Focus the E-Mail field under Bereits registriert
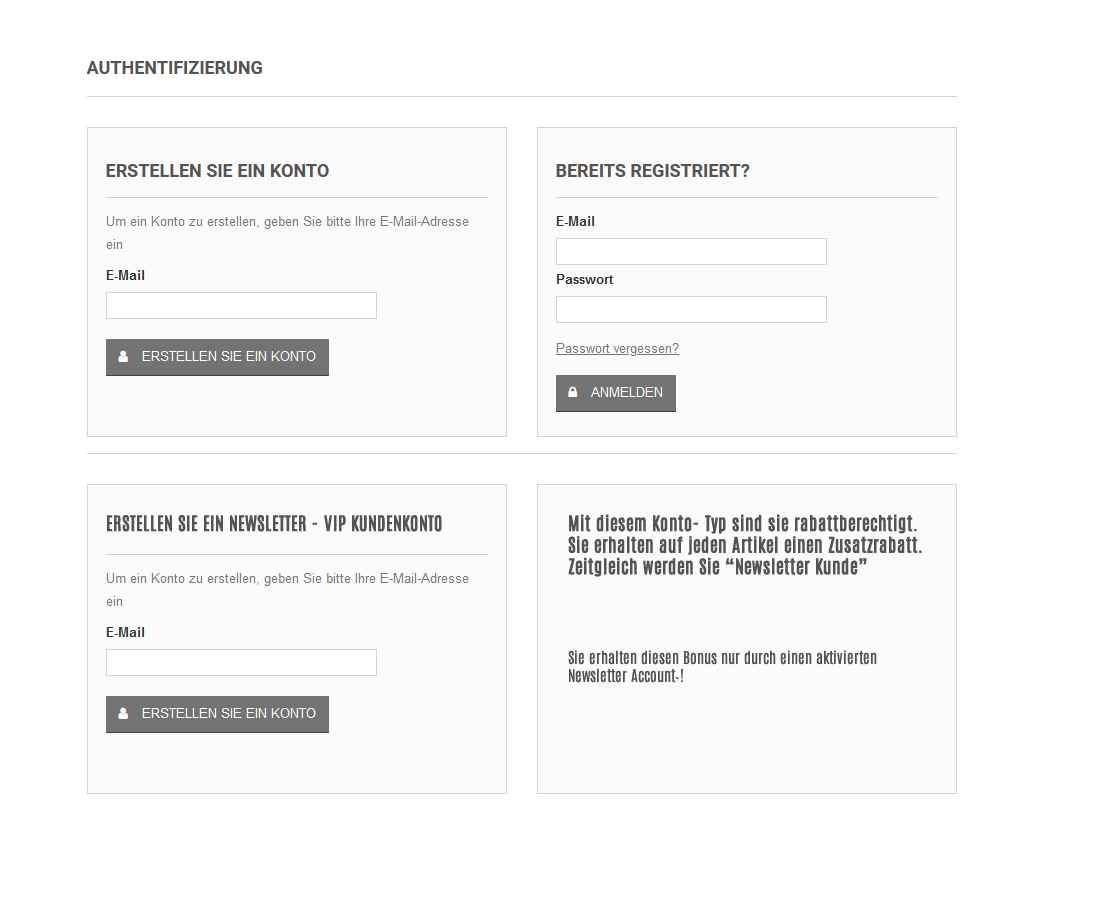This screenshot has height=899, width=1094. point(691,251)
